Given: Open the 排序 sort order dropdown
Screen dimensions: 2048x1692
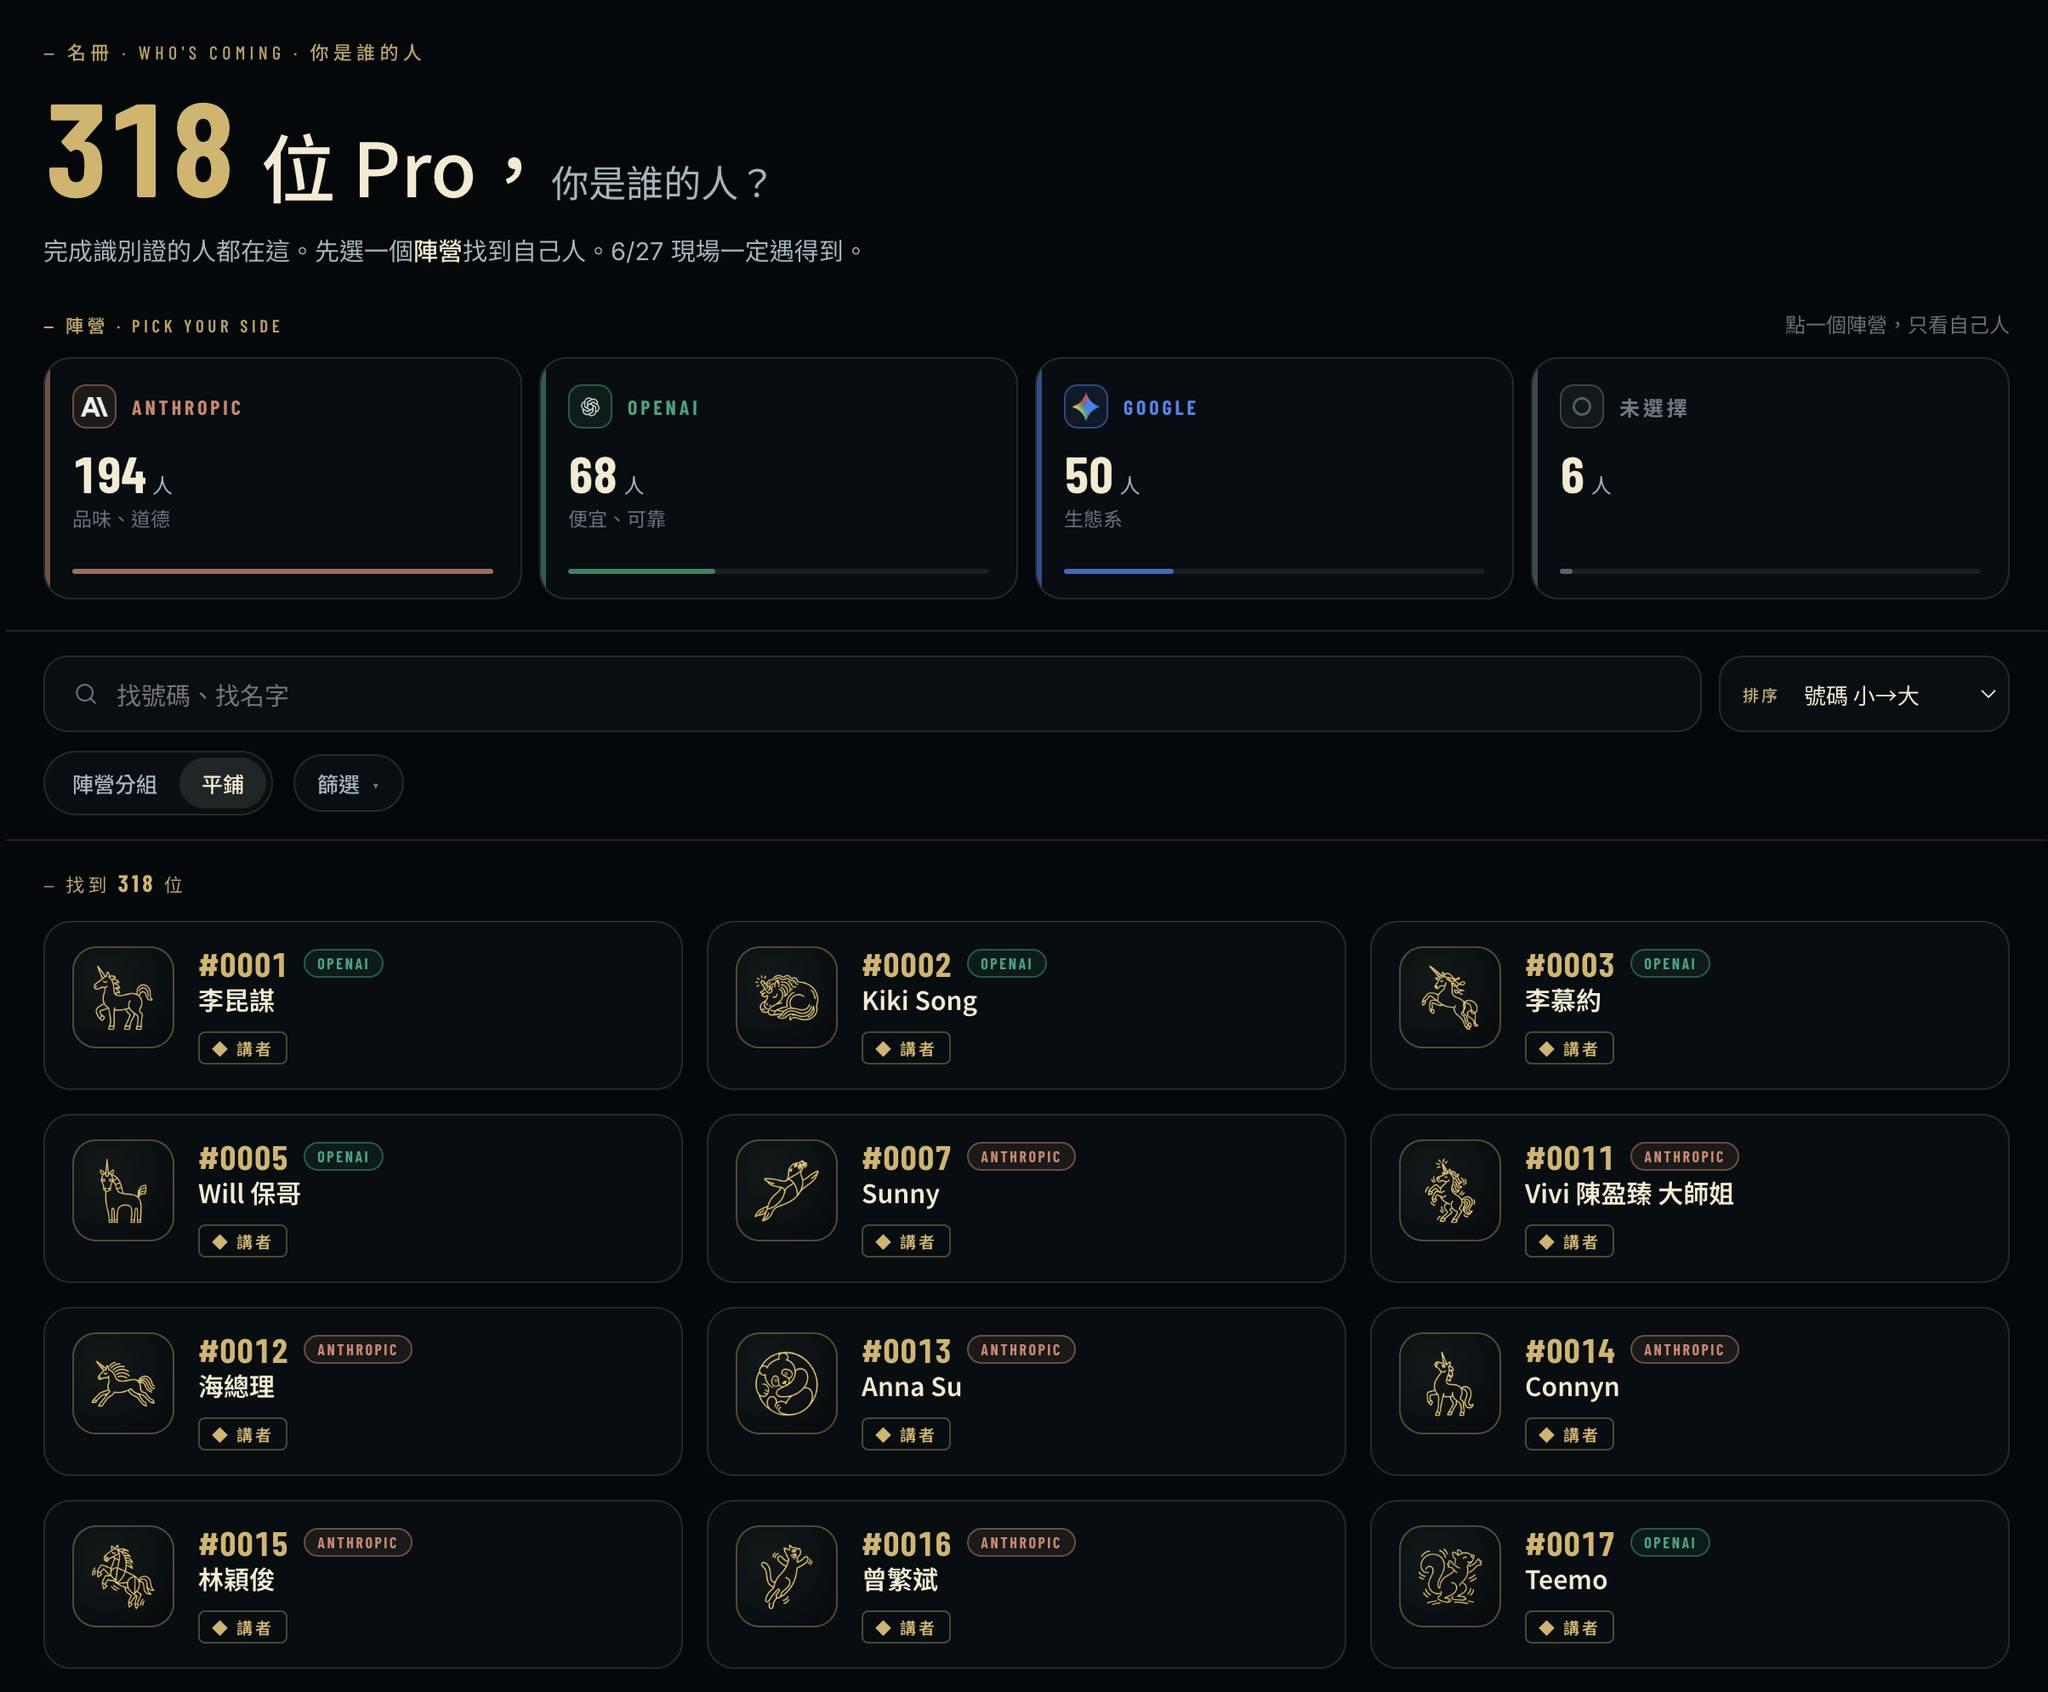Looking at the screenshot, I should [x=1864, y=694].
